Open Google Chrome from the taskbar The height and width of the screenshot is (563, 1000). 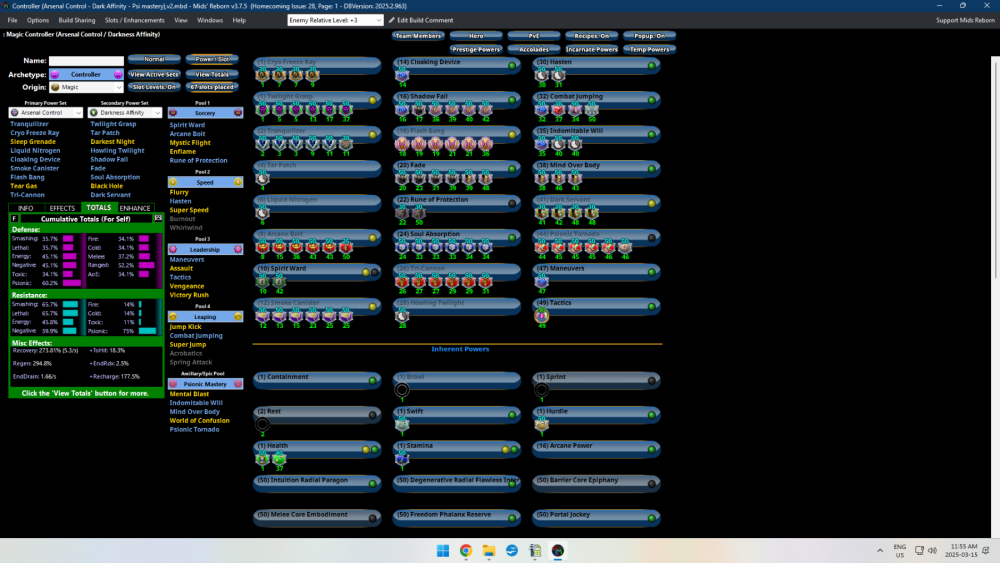(x=465, y=551)
